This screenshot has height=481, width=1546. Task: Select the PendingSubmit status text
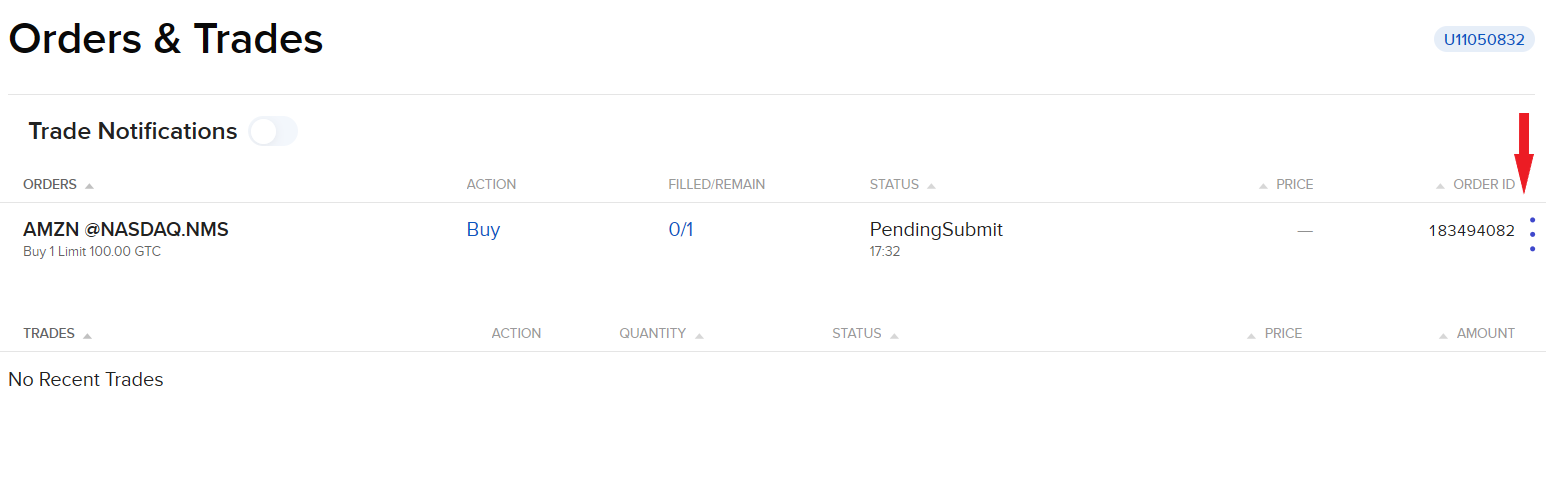936,230
